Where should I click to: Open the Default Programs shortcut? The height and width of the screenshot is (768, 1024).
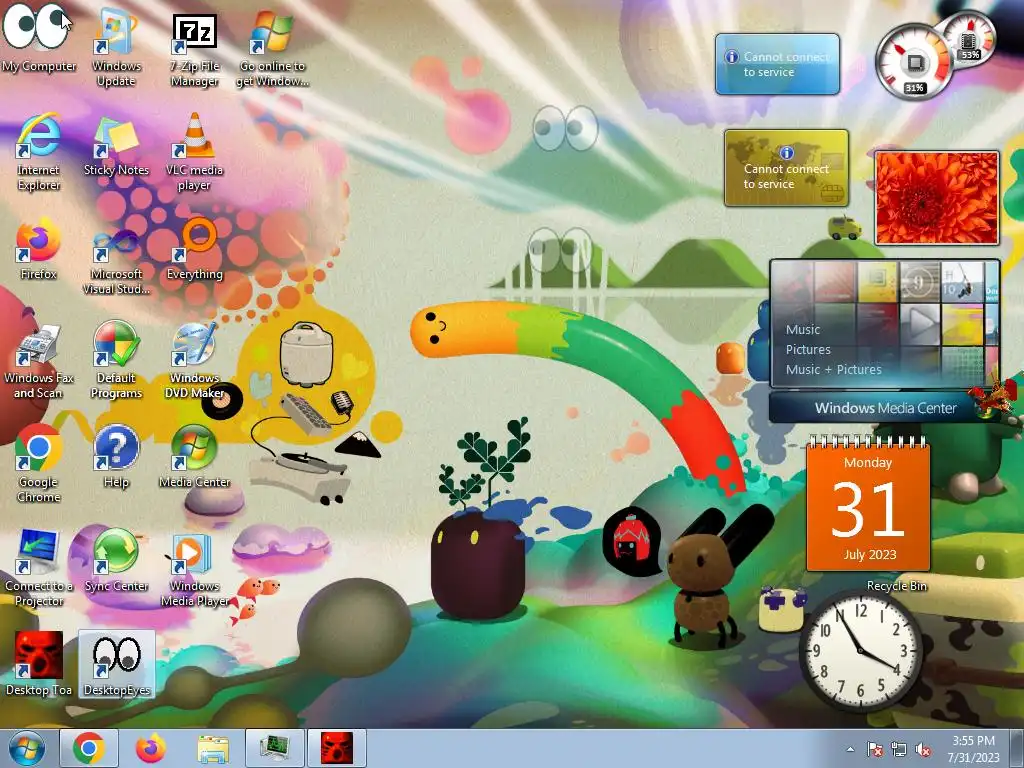tap(116, 360)
